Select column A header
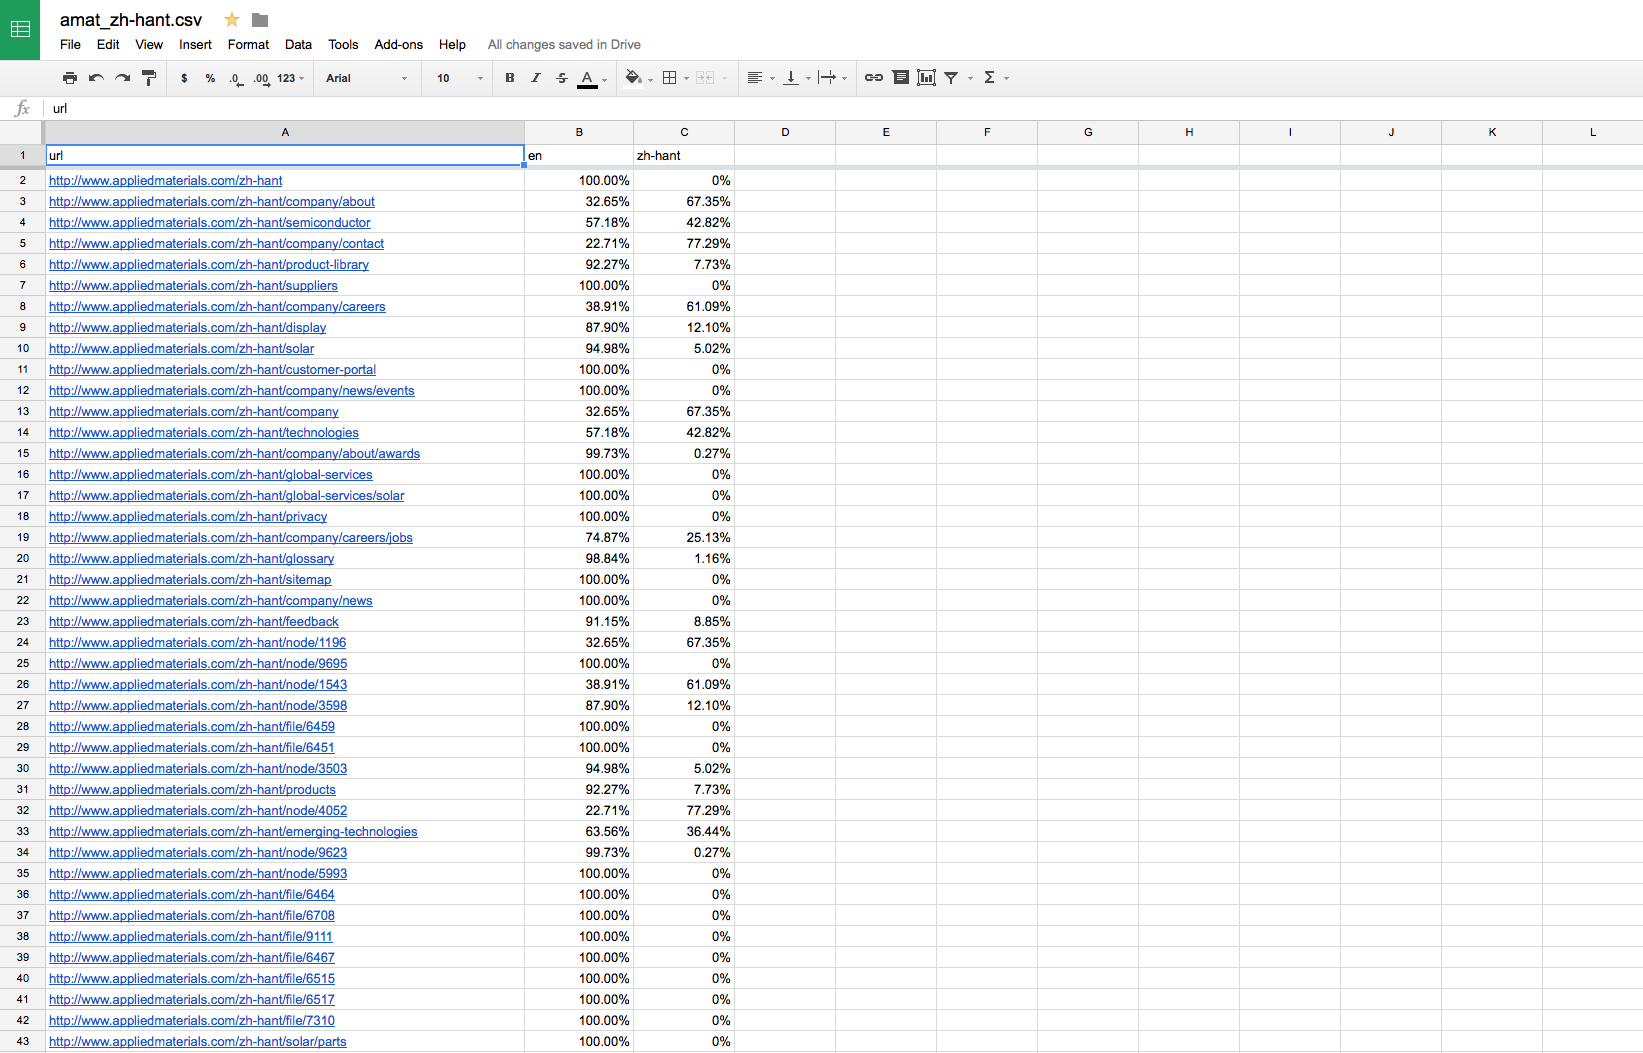This screenshot has width=1643, height=1053. click(285, 132)
